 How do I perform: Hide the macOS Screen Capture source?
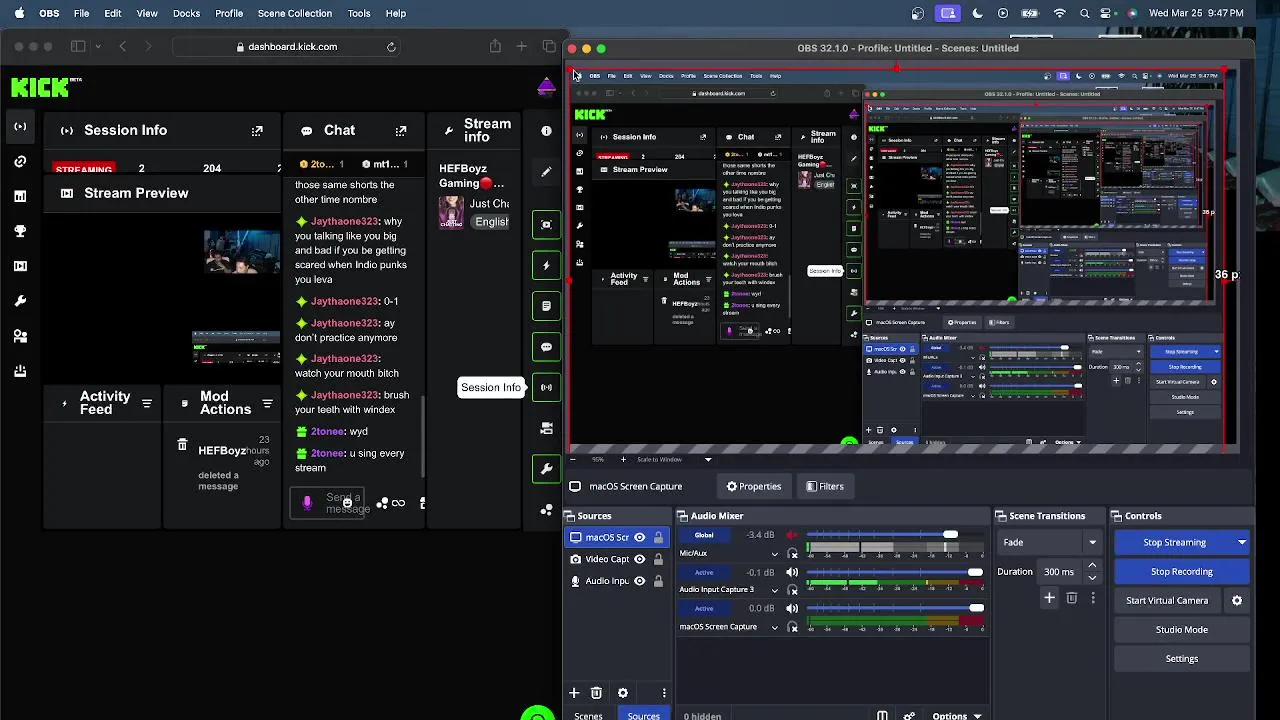coord(640,537)
